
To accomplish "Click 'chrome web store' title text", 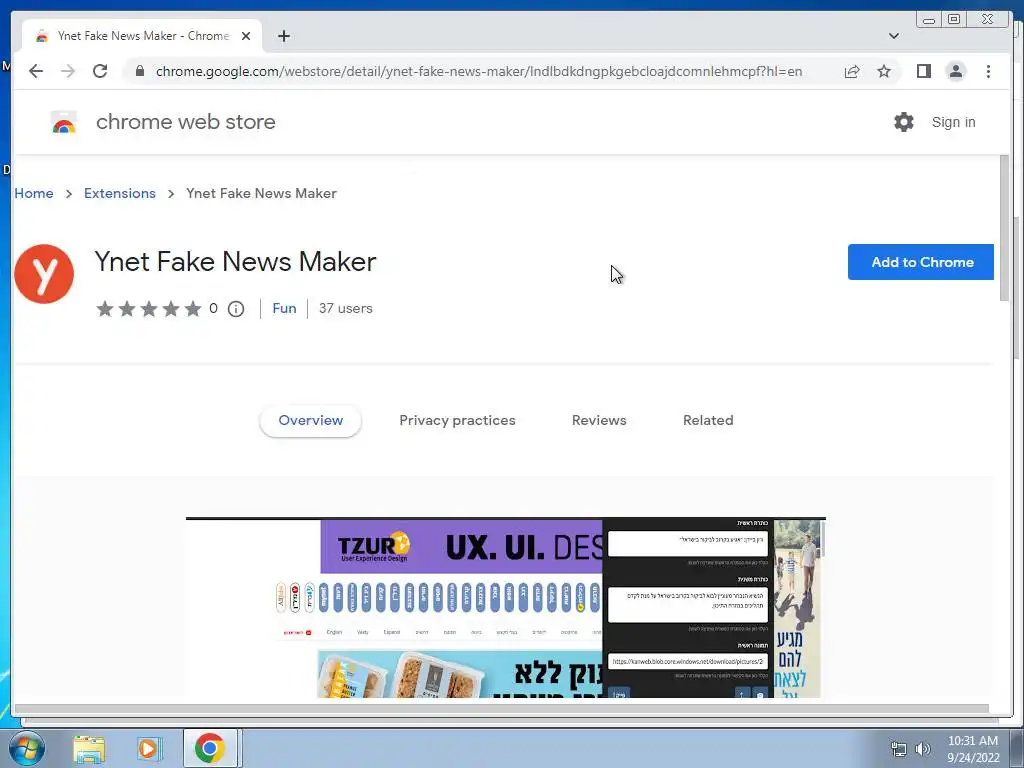I will tap(185, 122).
